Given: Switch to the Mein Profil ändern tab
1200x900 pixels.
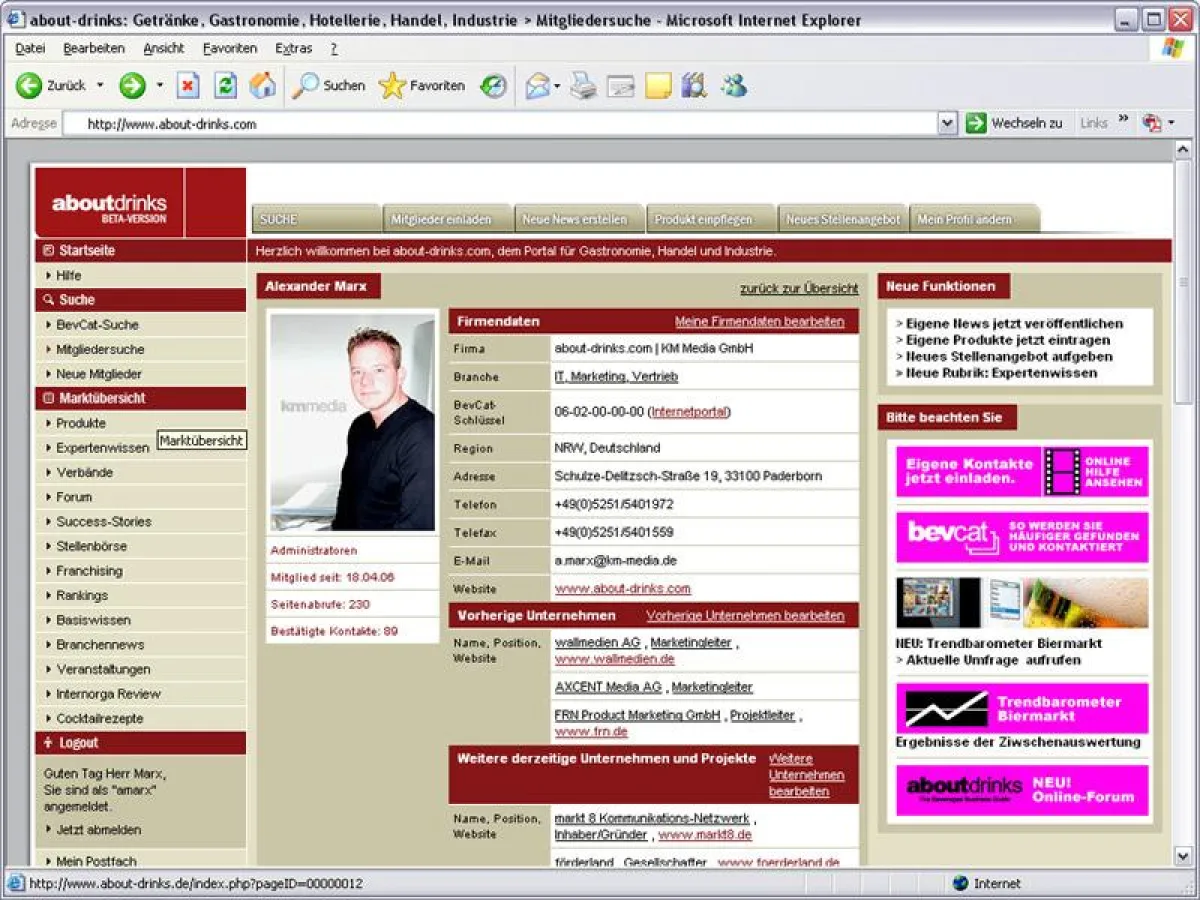Looking at the screenshot, I should pyautogui.click(x=965, y=218).
